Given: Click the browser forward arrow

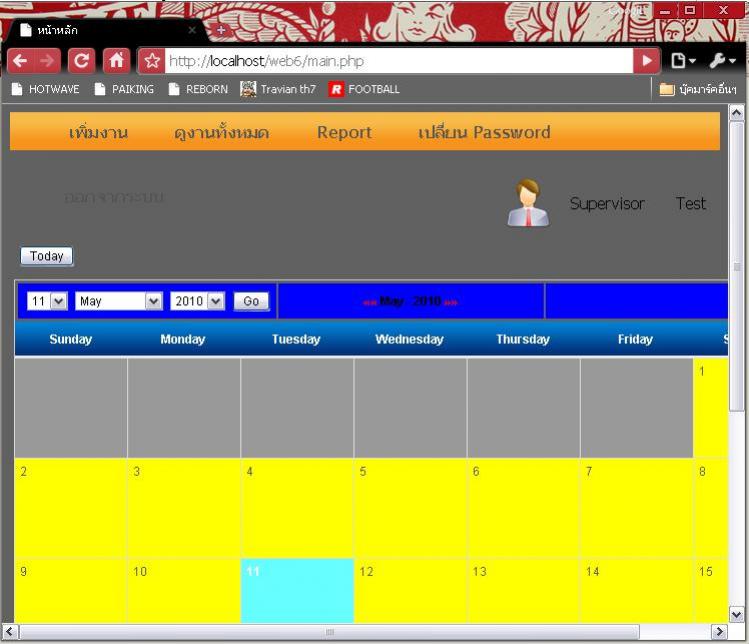Looking at the screenshot, I should coord(46,61).
